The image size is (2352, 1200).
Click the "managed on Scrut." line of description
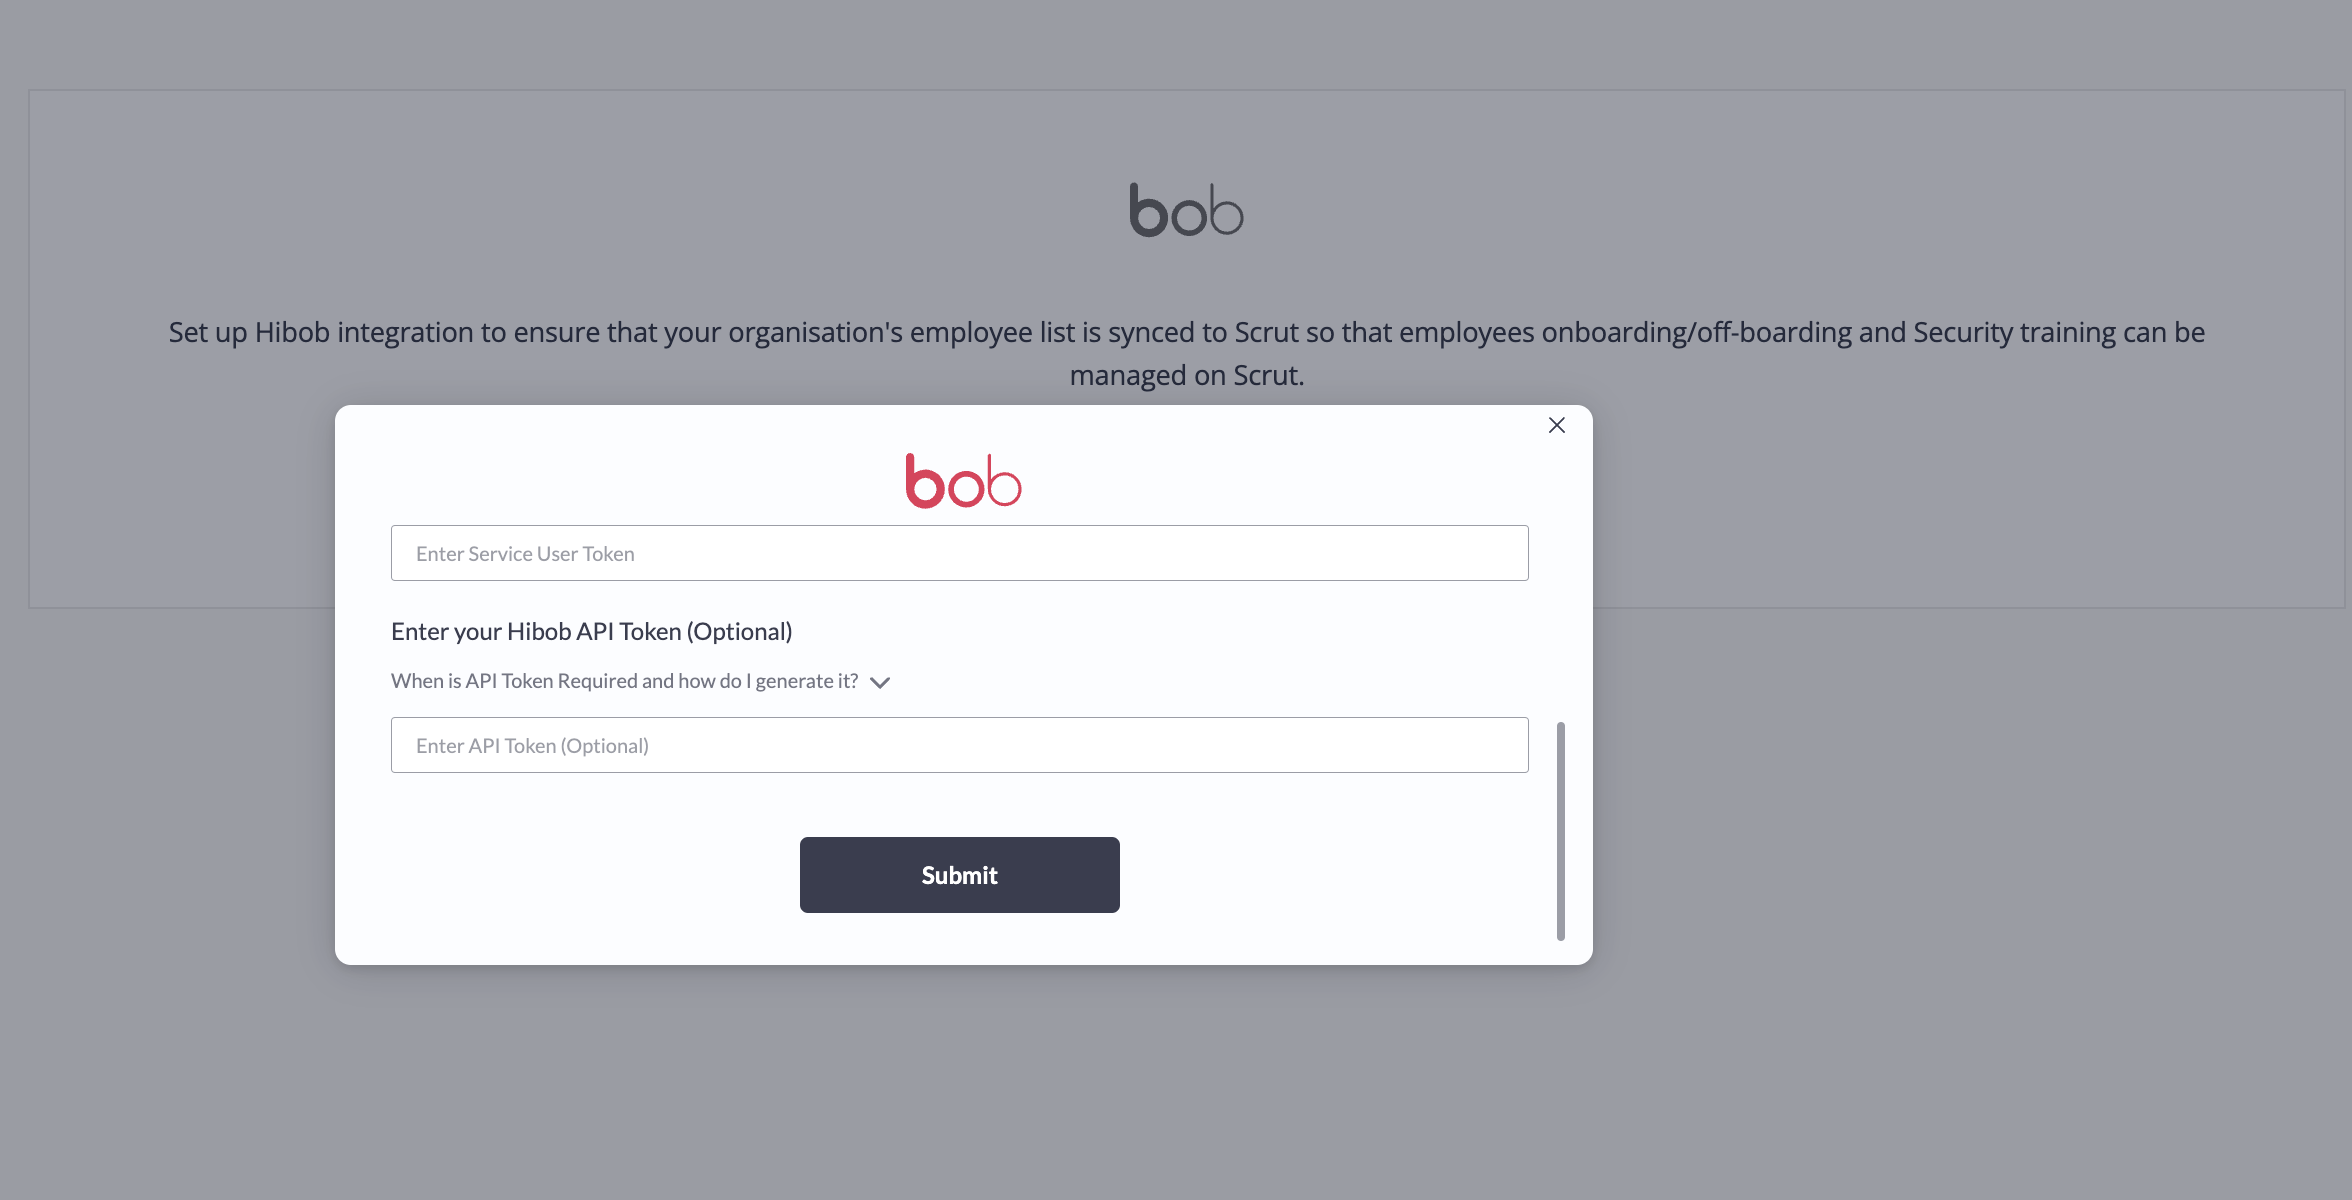pos(1187,375)
